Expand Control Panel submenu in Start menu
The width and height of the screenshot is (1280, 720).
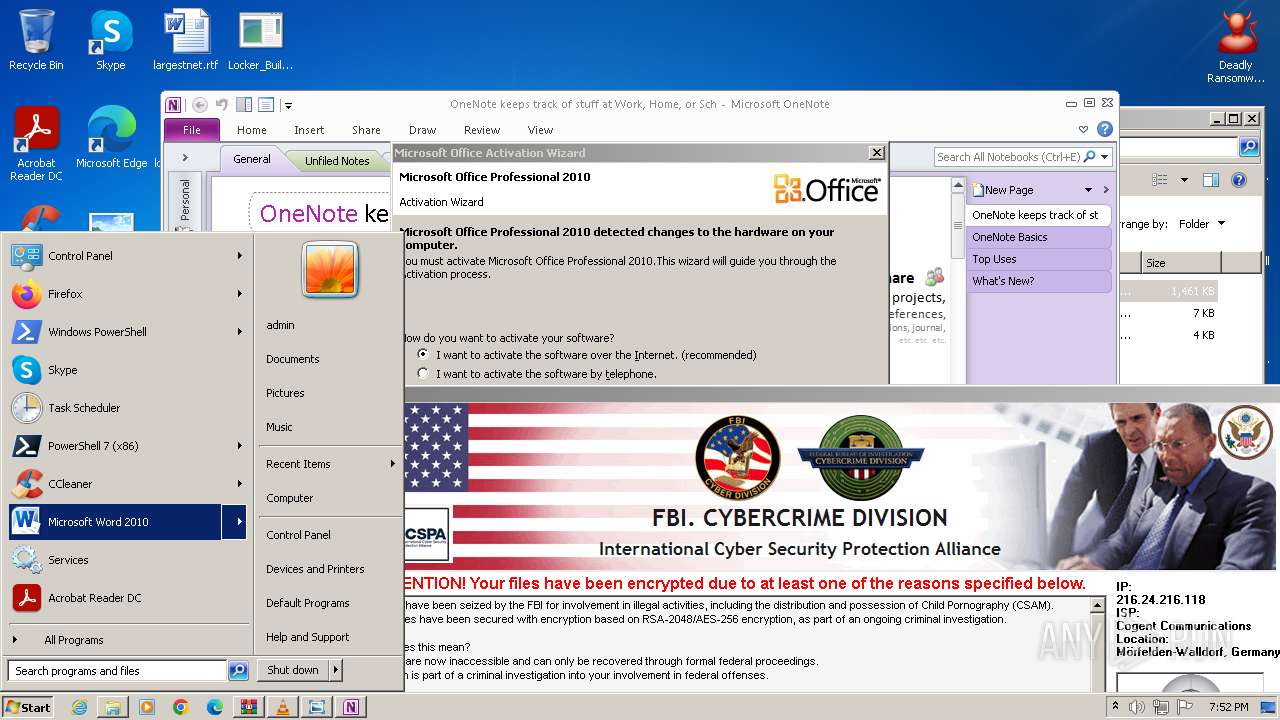point(240,256)
